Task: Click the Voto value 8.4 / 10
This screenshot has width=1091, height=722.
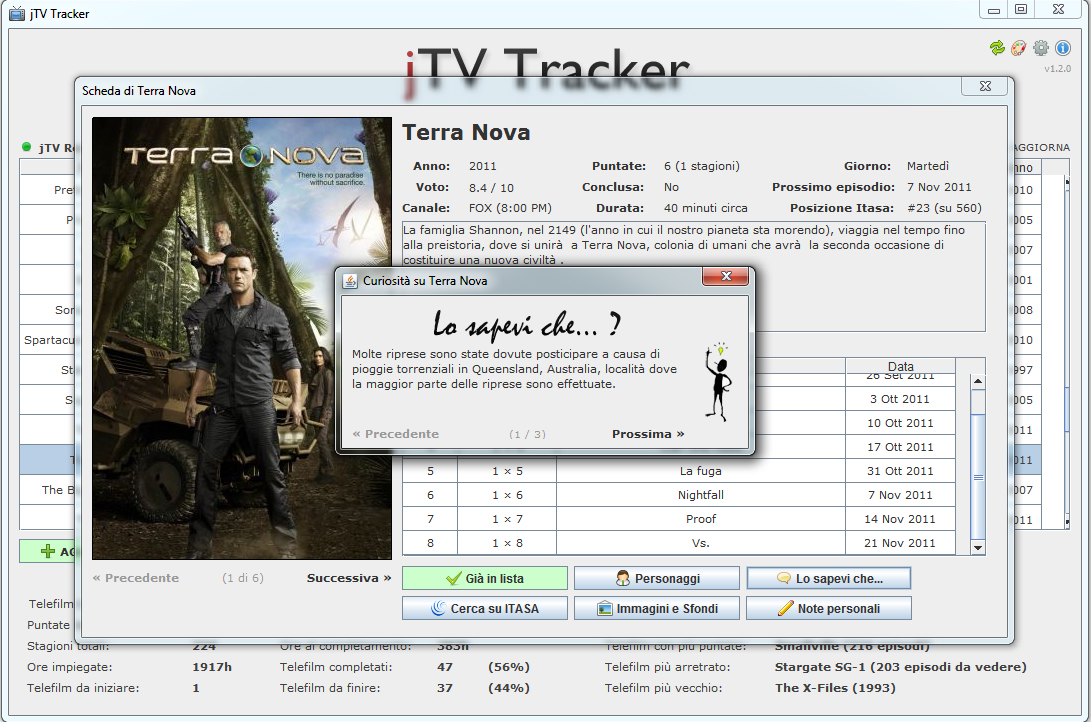Action: [x=491, y=188]
